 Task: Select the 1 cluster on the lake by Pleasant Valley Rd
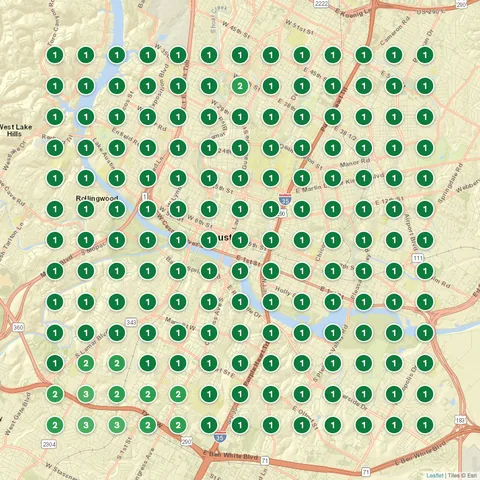click(x=332, y=333)
